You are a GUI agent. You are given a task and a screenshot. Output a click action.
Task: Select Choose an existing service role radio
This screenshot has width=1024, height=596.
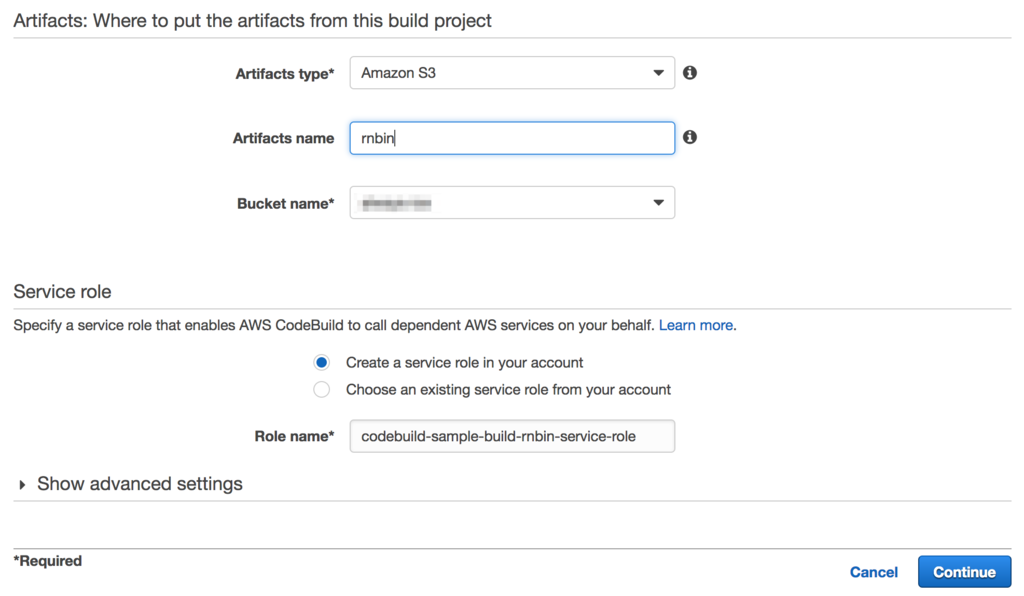click(321, 390)
